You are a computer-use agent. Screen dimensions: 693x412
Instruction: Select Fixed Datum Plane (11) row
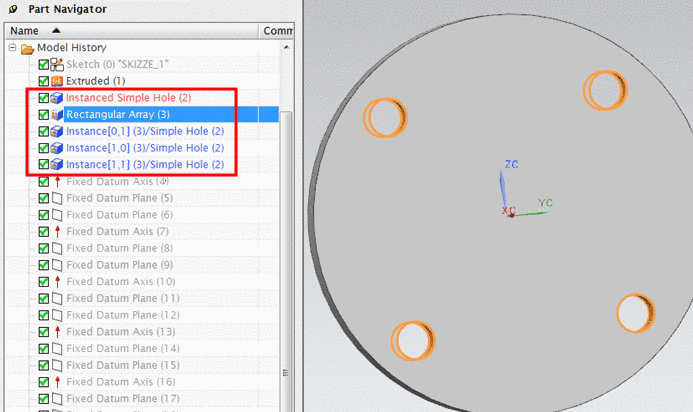pos(123,298)
